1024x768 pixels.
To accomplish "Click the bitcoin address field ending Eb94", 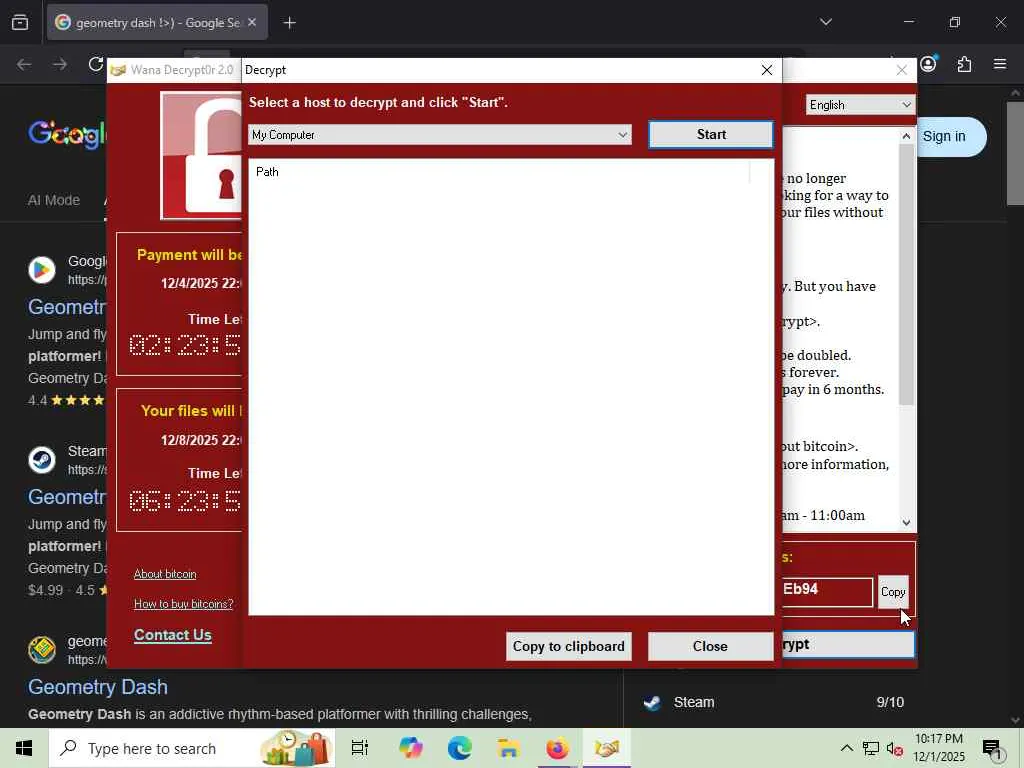I will tap(826, 591).
